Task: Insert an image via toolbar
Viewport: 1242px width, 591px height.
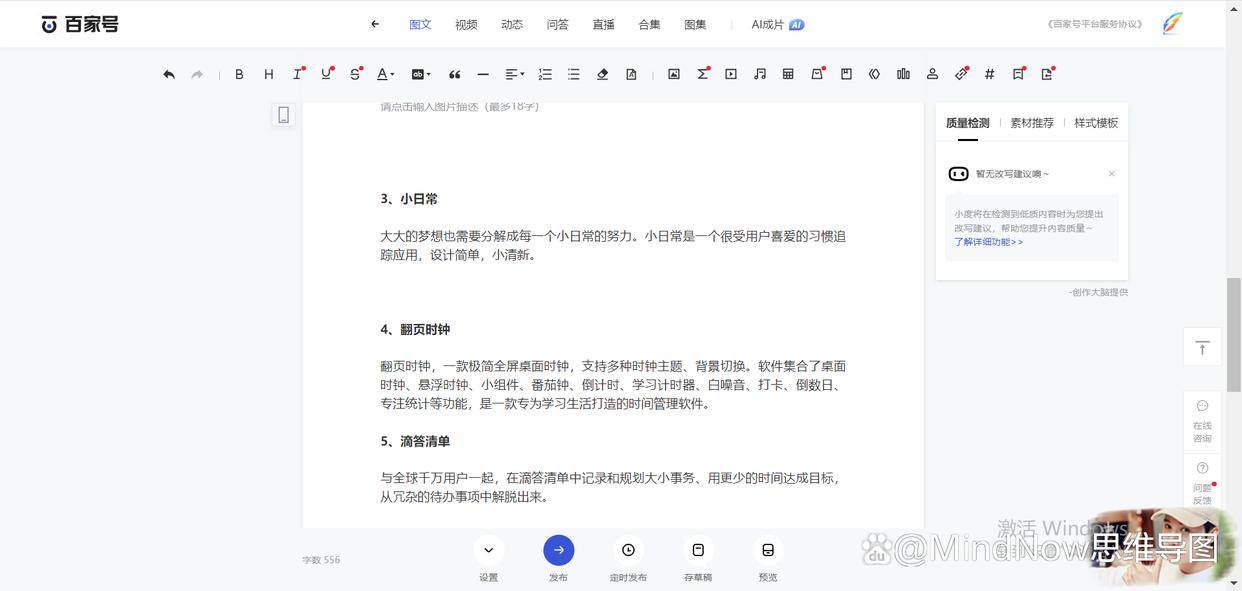Action: tap(674, 74)
